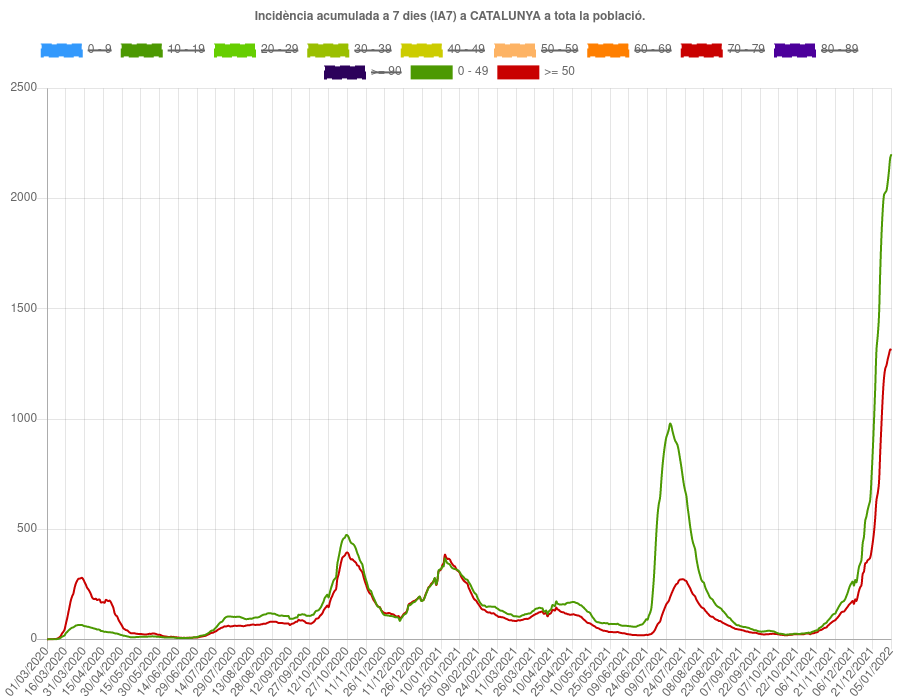Click the red line peak in March 2020

(81, 577)
